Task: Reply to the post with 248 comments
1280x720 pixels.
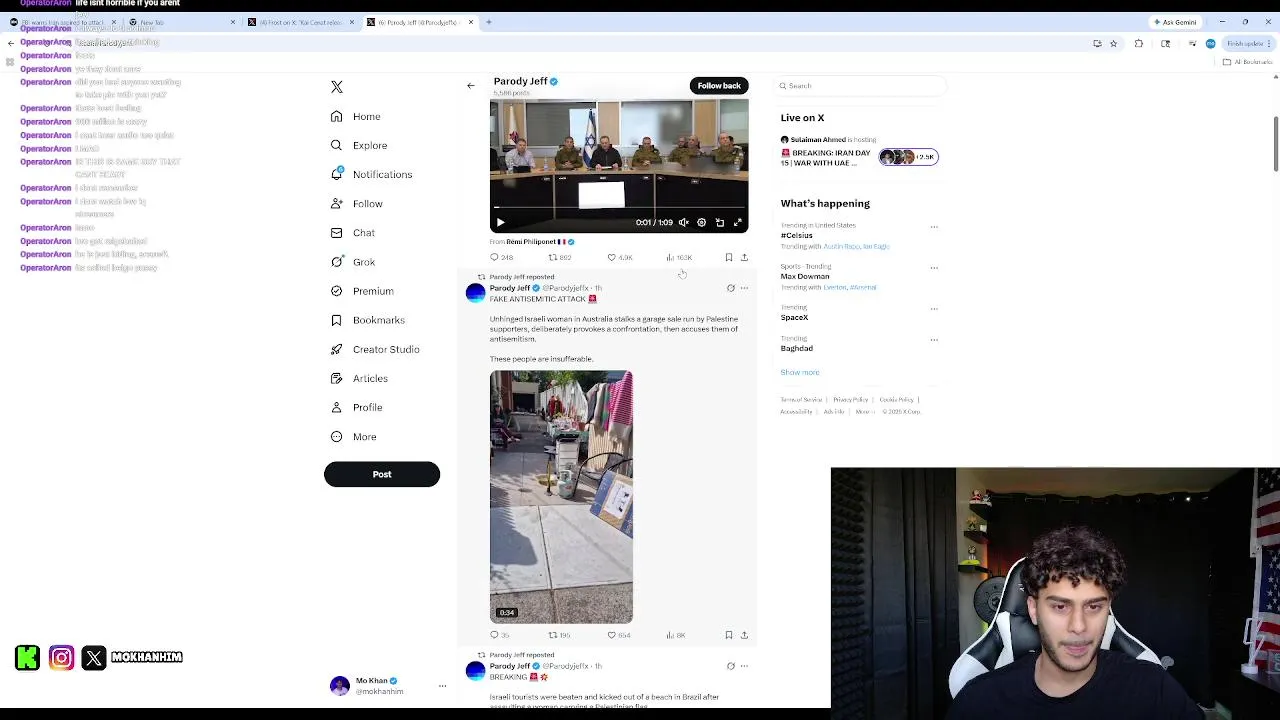Action: [502, 258]
